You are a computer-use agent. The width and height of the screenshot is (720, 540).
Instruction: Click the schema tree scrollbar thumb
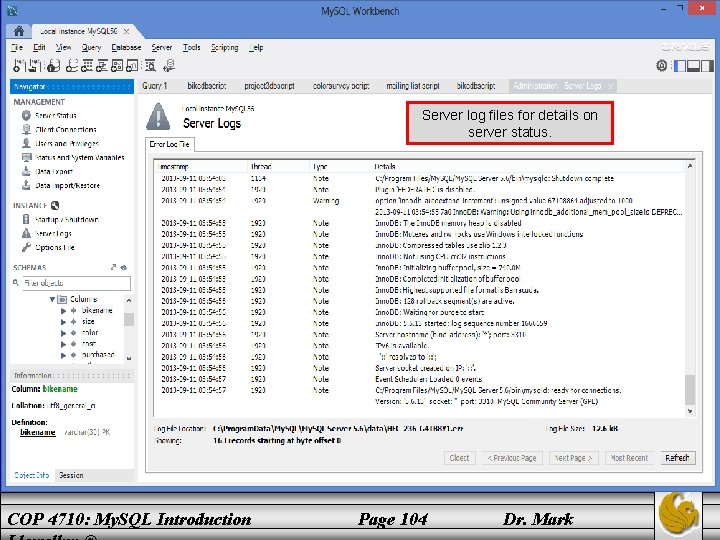[x=129, y=319]
